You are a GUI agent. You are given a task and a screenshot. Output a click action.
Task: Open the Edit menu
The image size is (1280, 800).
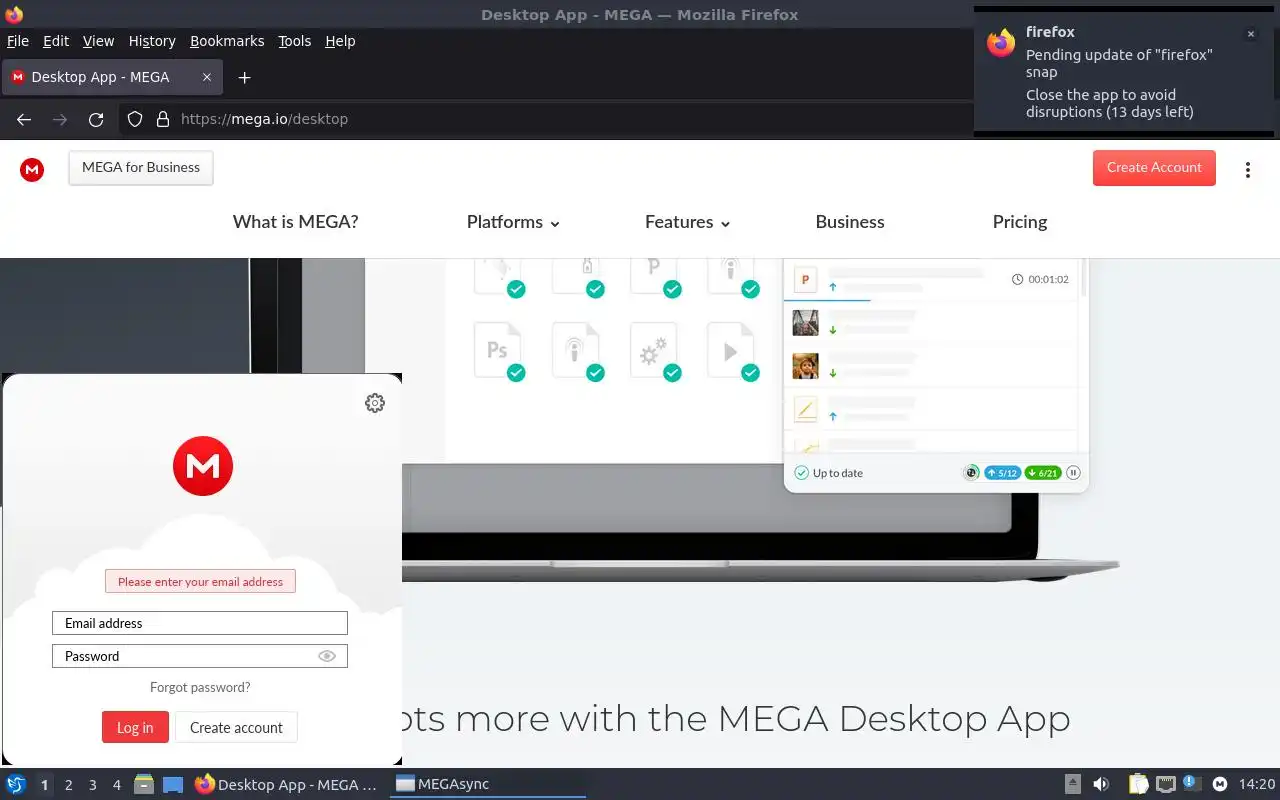56,41
